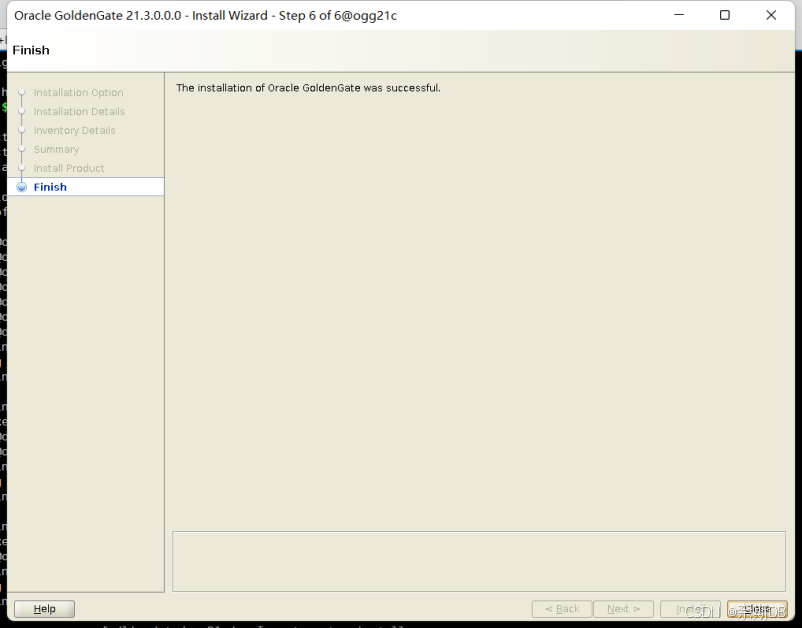This screenshot has width=802, height=628.
Task: Select Inventory Details step
Action: click(x=75, y=130)
